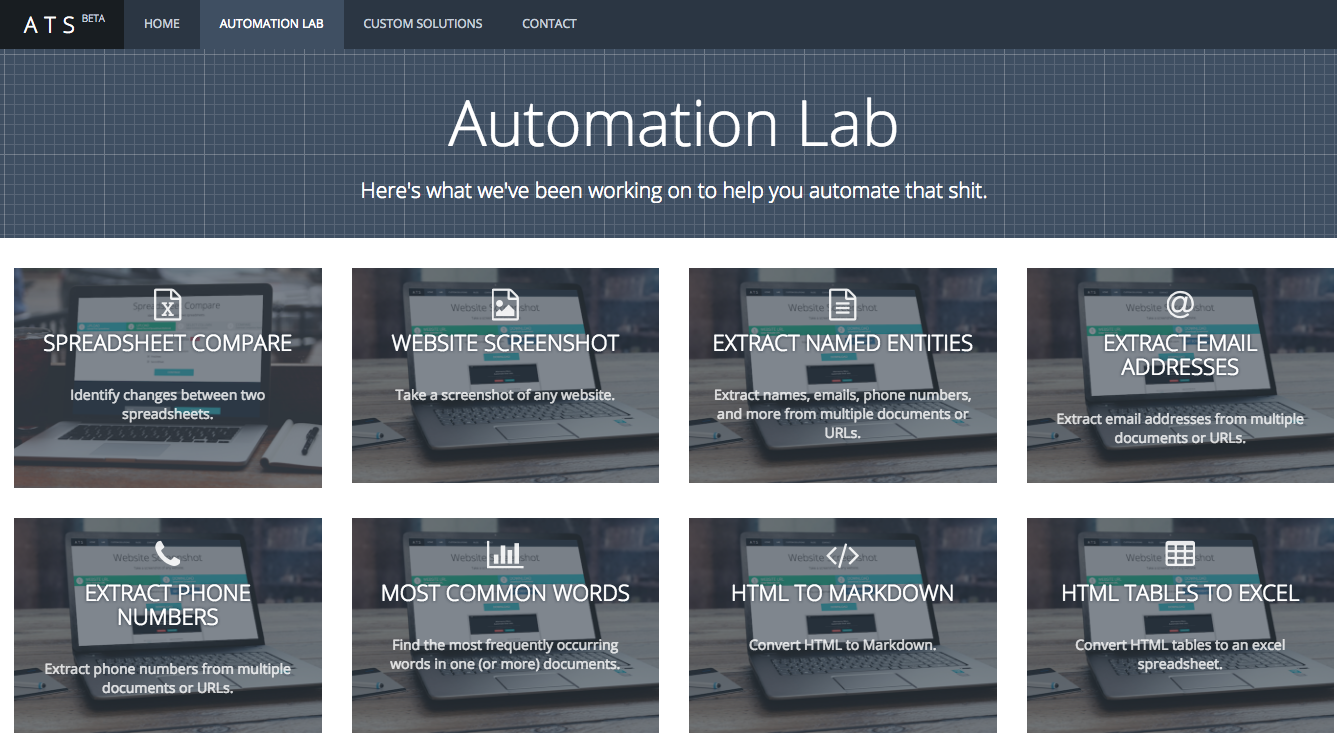Image resolution: width=1337 pixels, height=749 pixels.
Task: Click 'Convert HTML to Markdown.' description
Action: click(843, 645)
